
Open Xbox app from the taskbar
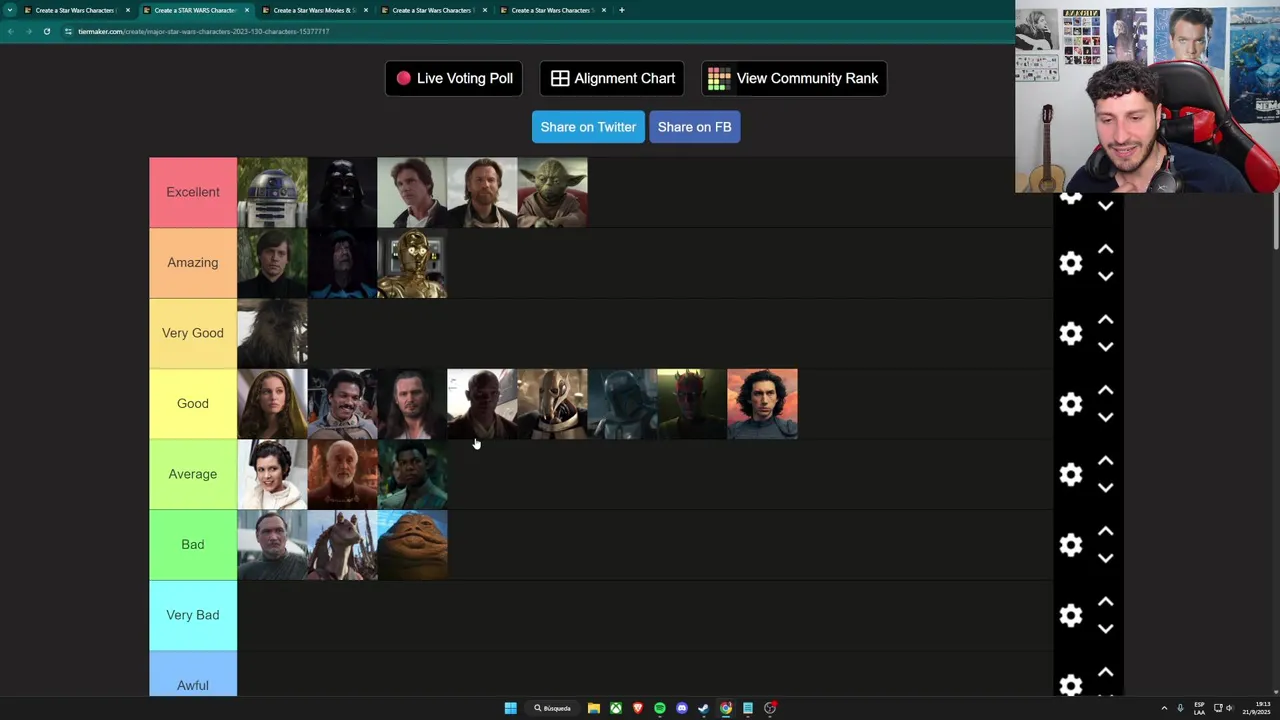[616, 708]
